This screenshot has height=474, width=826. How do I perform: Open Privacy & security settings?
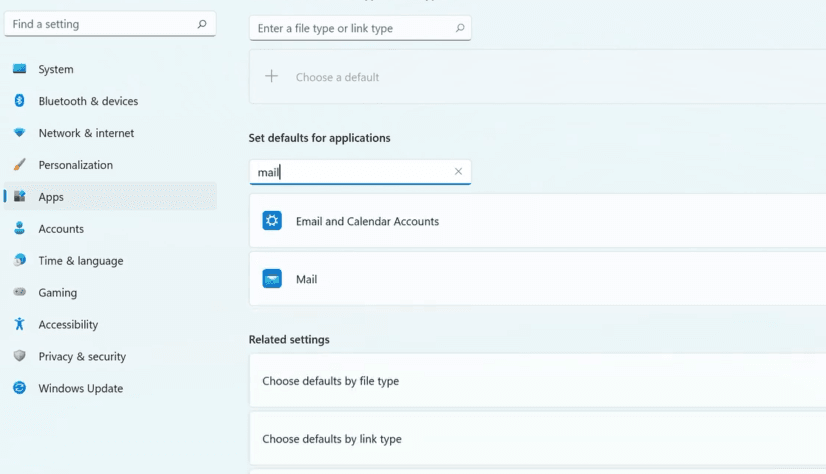pyautogui.click(x=110, y=357)
